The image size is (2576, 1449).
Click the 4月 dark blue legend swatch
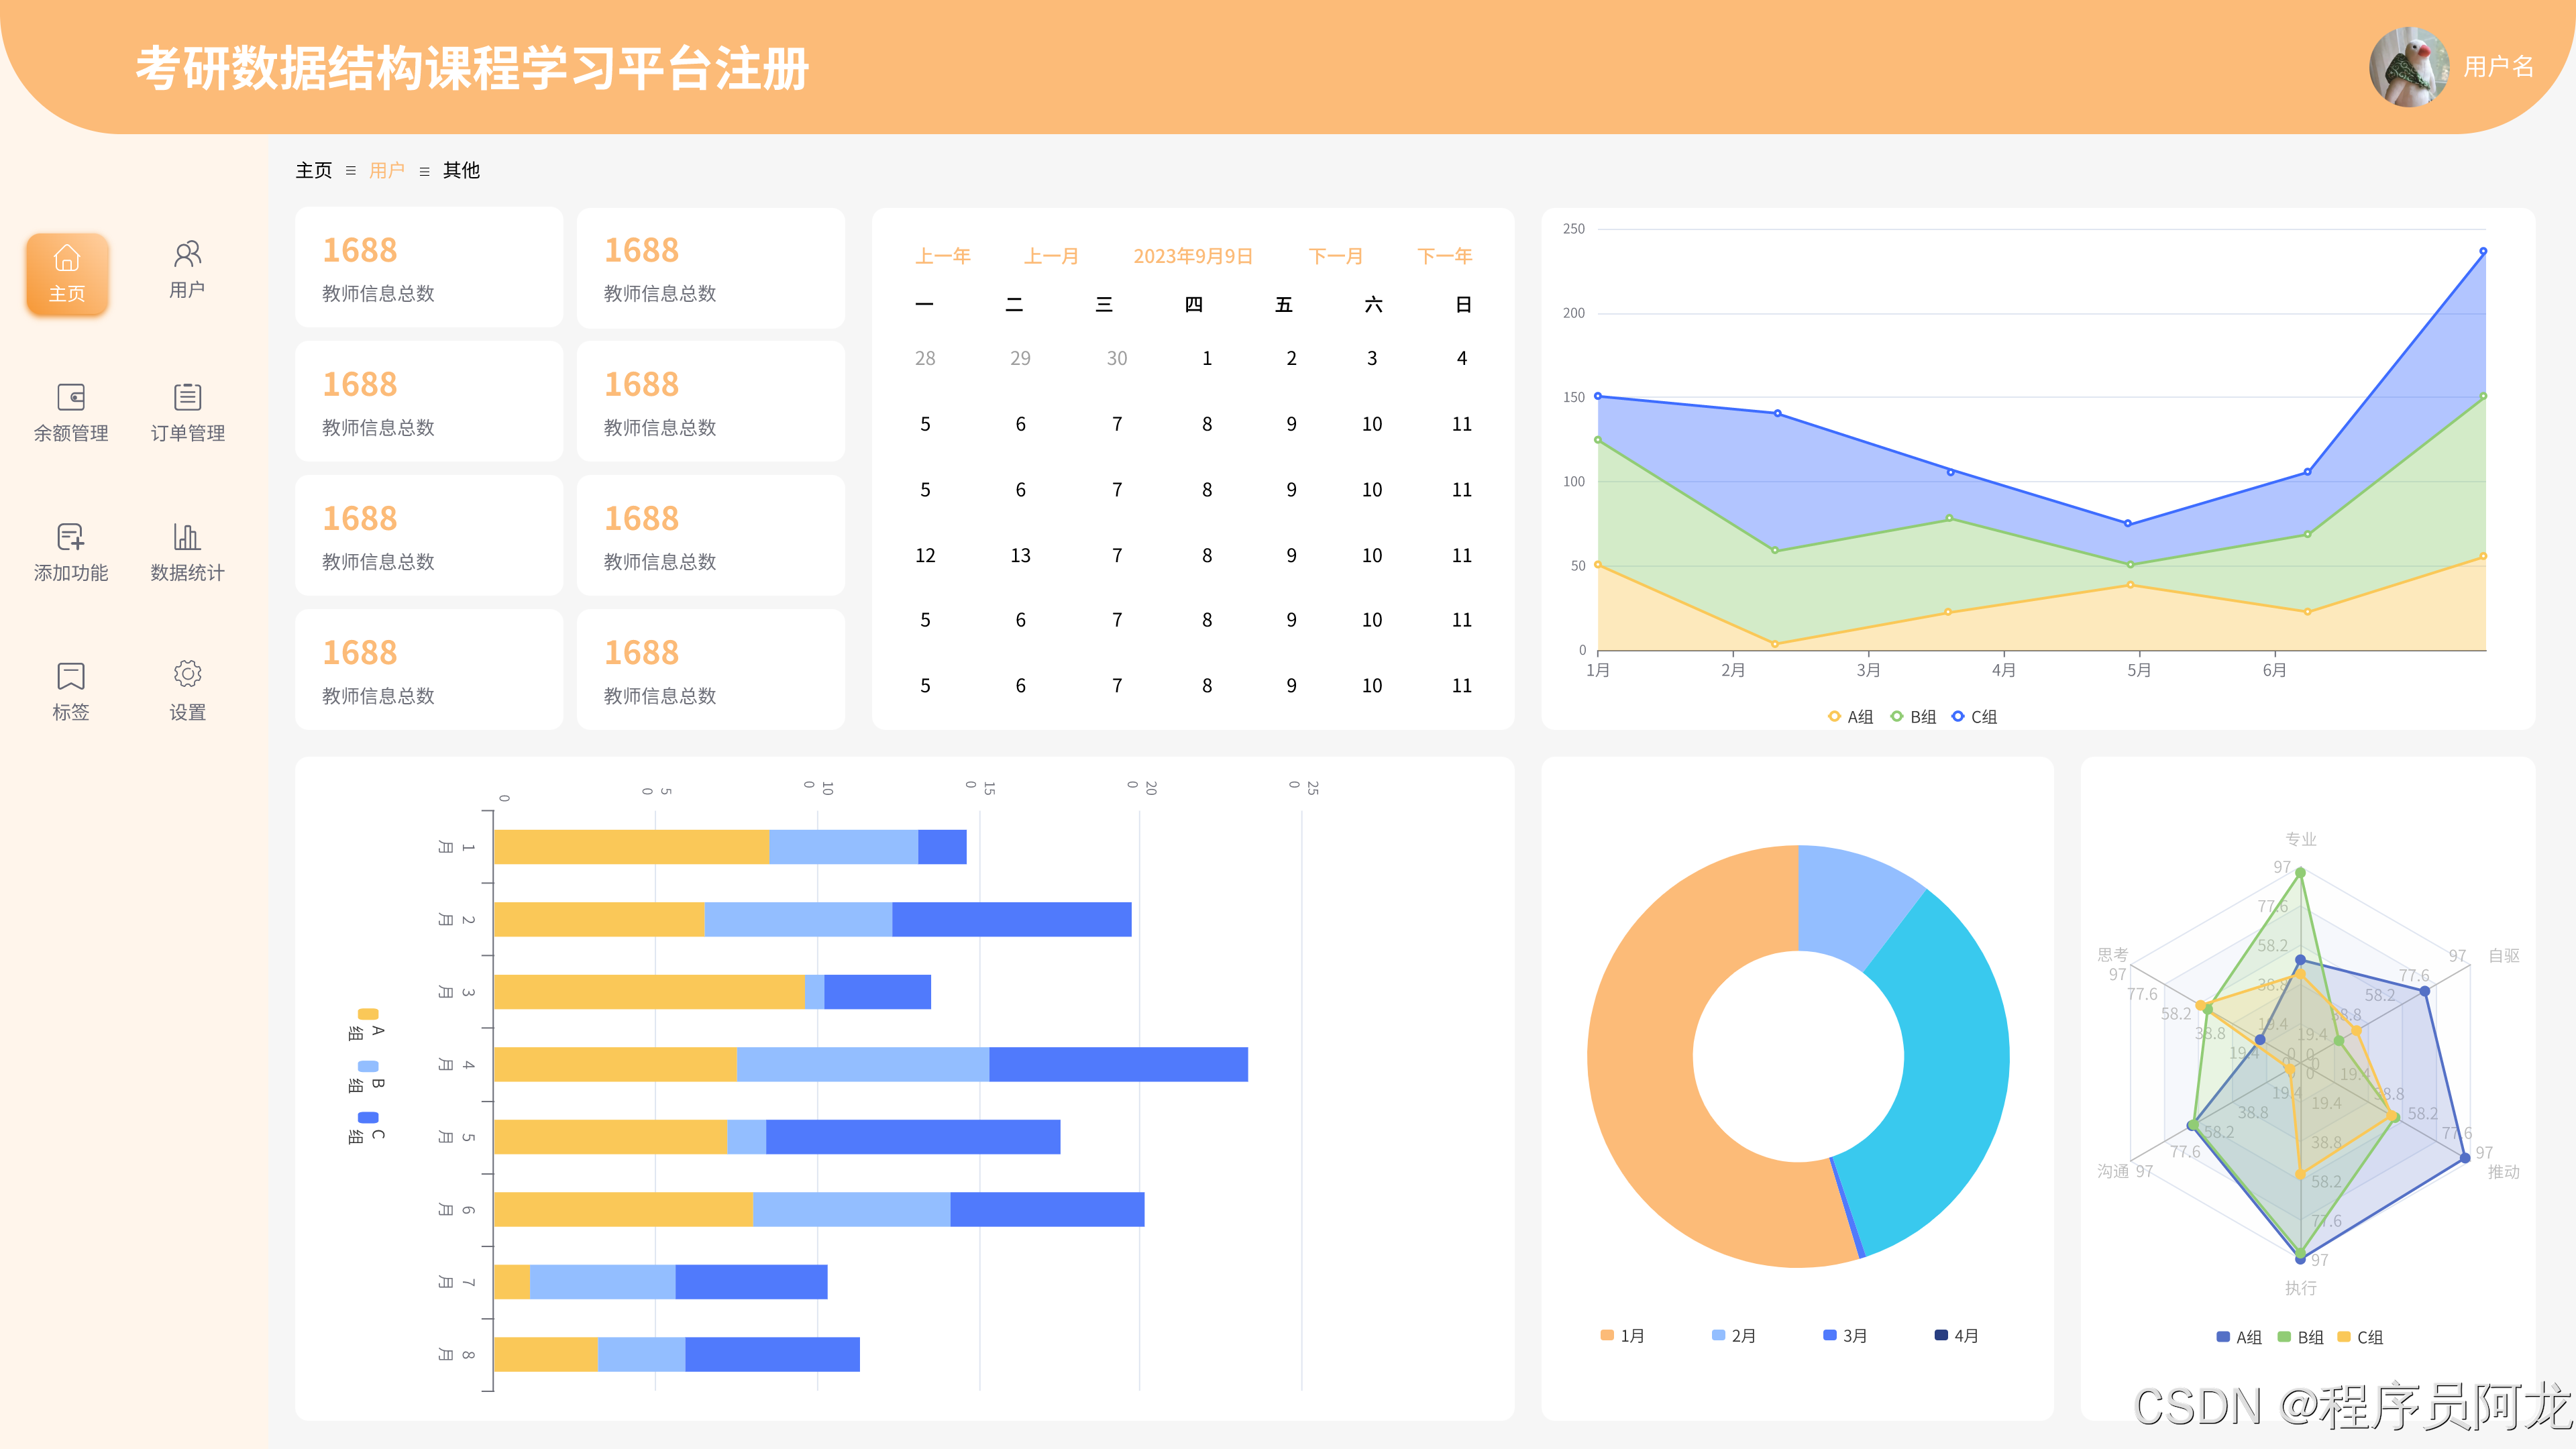point(1941,1335)
